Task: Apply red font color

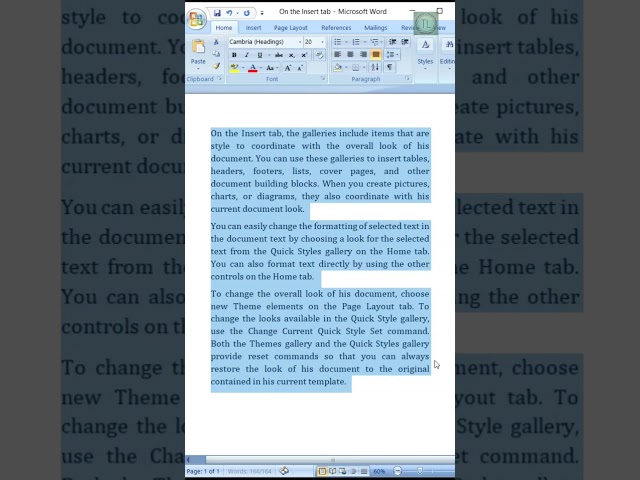Action: (253, 68)
